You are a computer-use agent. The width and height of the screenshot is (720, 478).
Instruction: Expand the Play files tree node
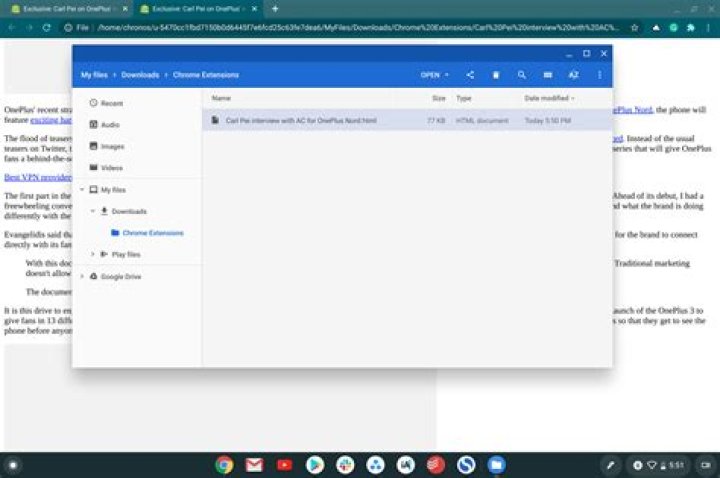93,254
